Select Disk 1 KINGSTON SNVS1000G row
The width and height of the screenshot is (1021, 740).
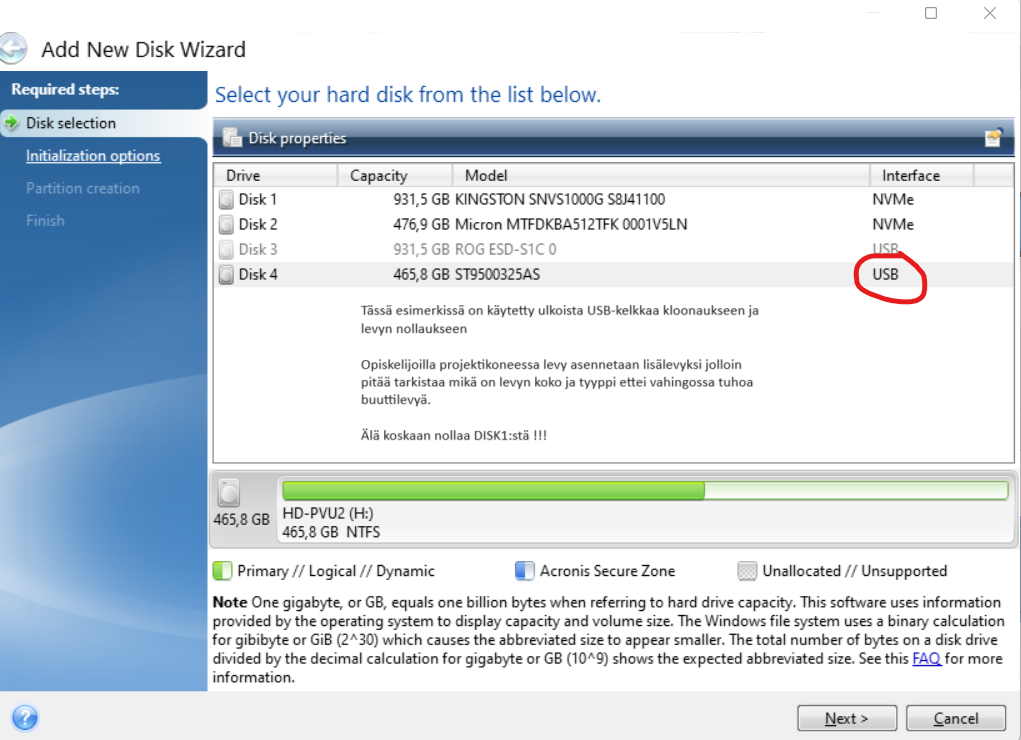click(x=613, y=199)
